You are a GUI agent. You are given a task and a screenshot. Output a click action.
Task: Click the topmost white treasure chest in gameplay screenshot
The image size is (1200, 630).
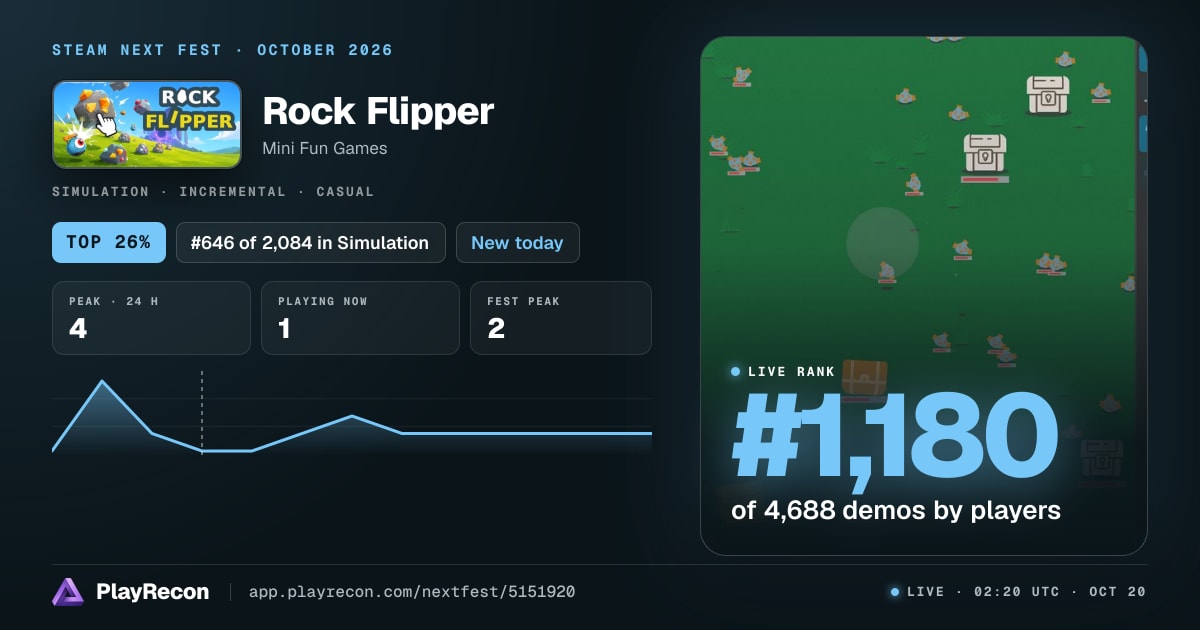pos(1048,95)
